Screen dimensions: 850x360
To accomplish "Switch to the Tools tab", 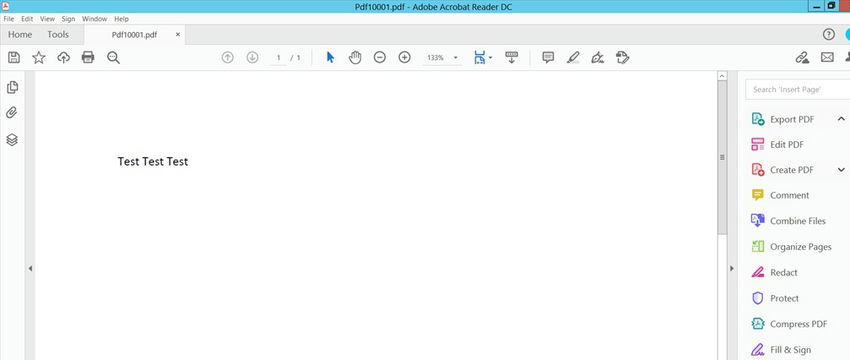I will pos(58,35).
